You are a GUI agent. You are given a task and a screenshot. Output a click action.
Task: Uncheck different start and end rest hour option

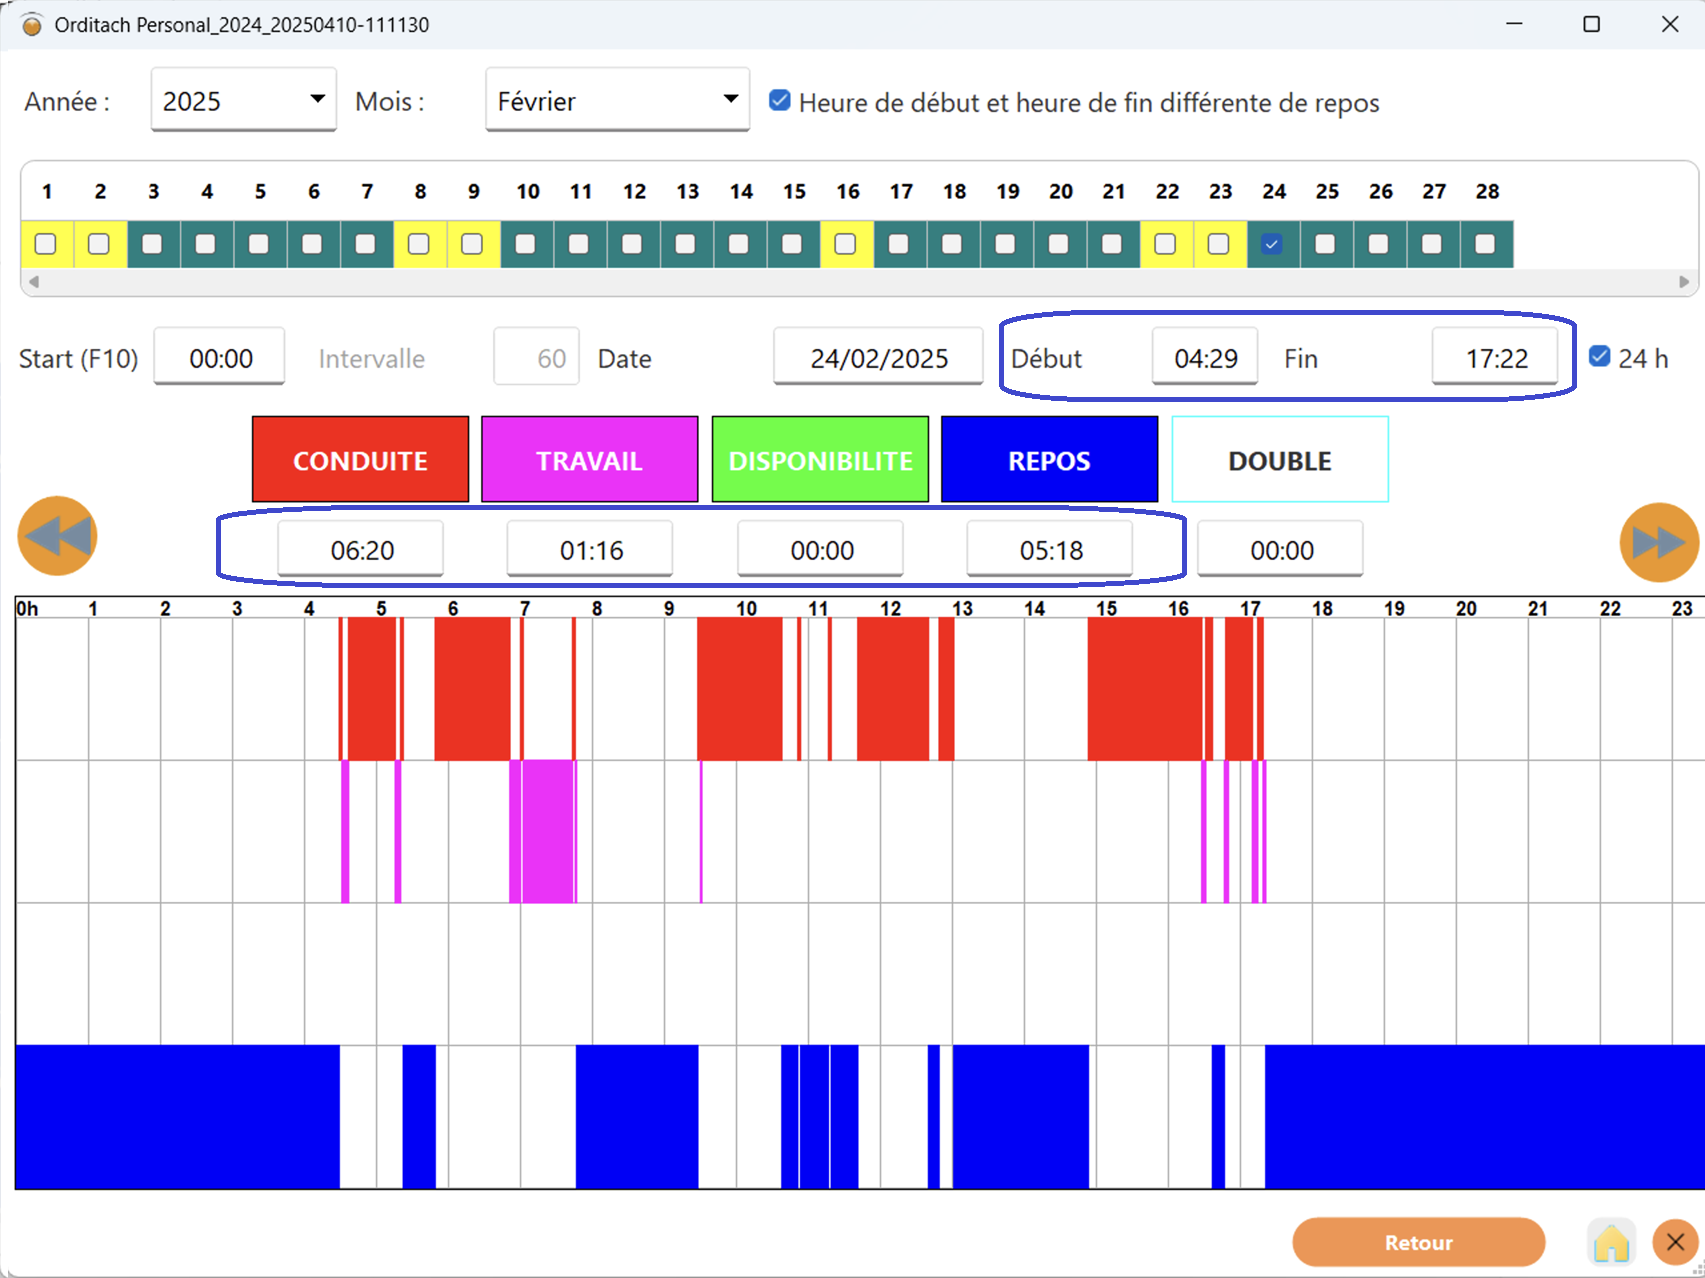click(x=779, y=101)
